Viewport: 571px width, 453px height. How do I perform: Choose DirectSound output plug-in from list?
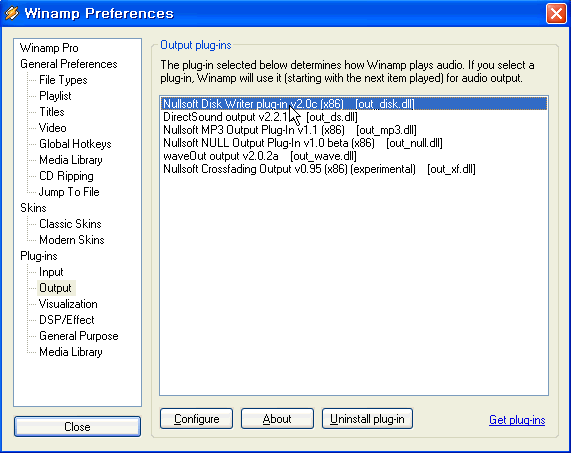click(x=260, y=117)
